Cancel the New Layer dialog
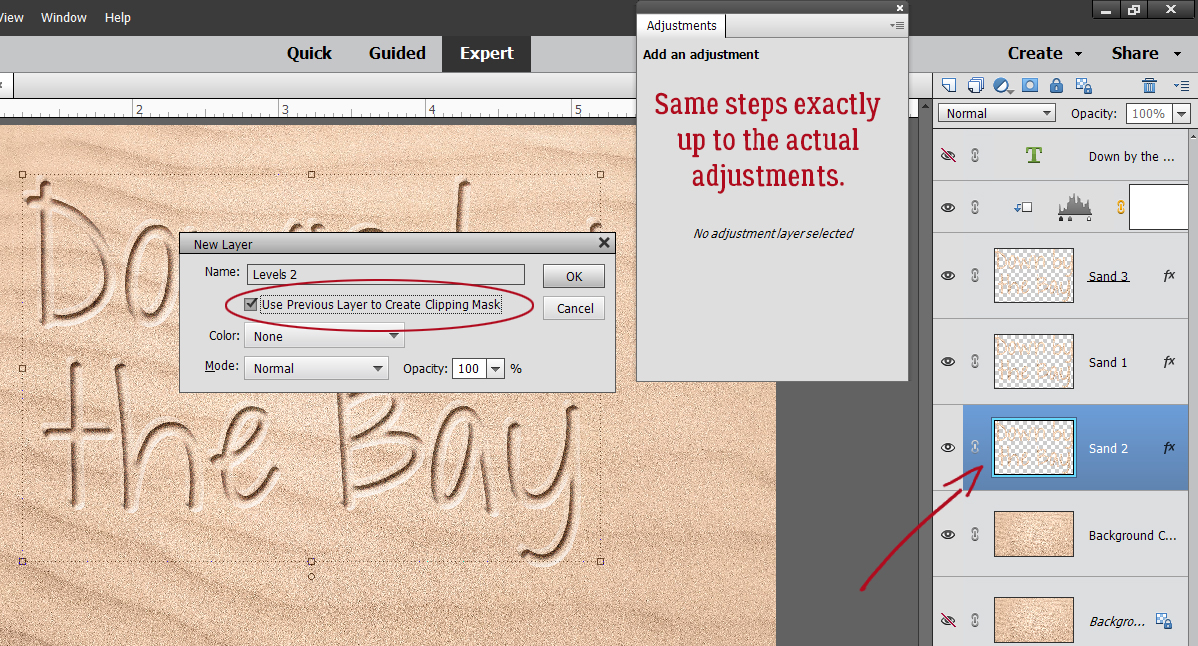Image resolution: width=1198 pixels, height=646 pixels. coord(575,308)
